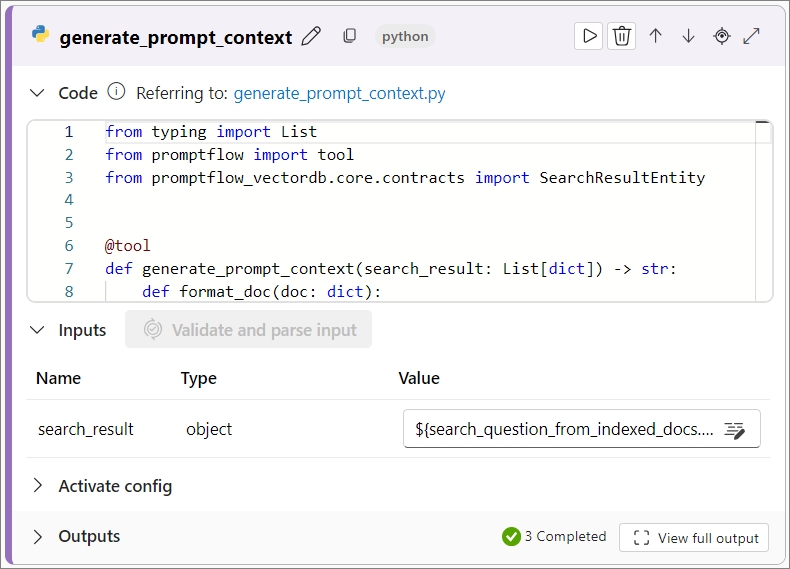Expand the Activate config section
This screenshot has width=790, height=569.
(x=37, y=485)
